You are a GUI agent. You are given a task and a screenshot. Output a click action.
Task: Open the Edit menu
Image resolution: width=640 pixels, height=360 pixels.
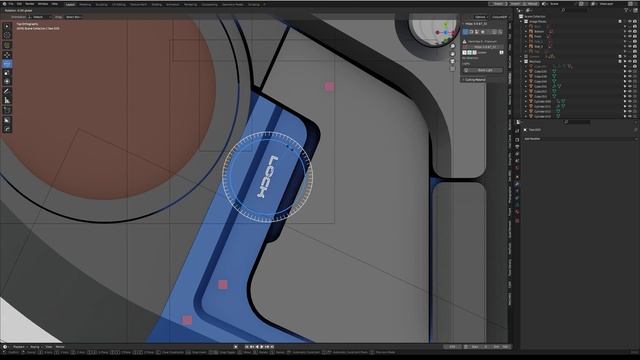[19, 4]
